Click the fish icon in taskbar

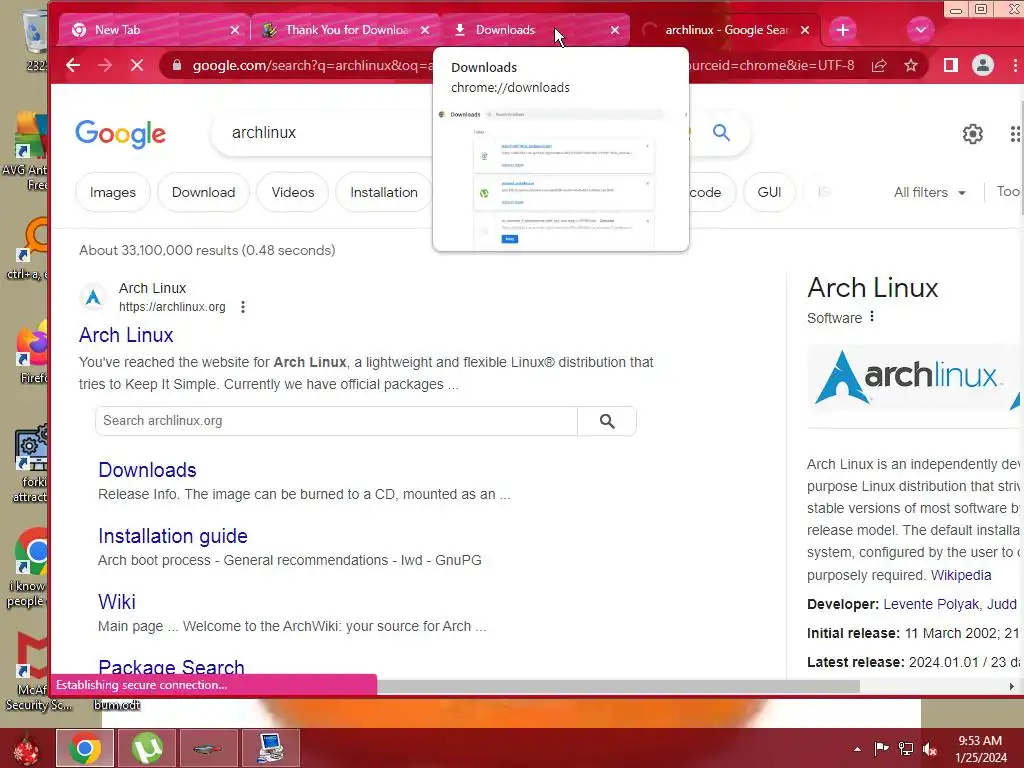click(x=209, y=748)
